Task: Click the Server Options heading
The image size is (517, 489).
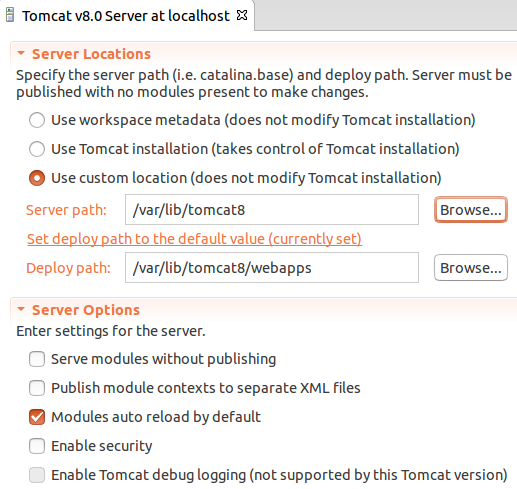Action: pos(86,310)
